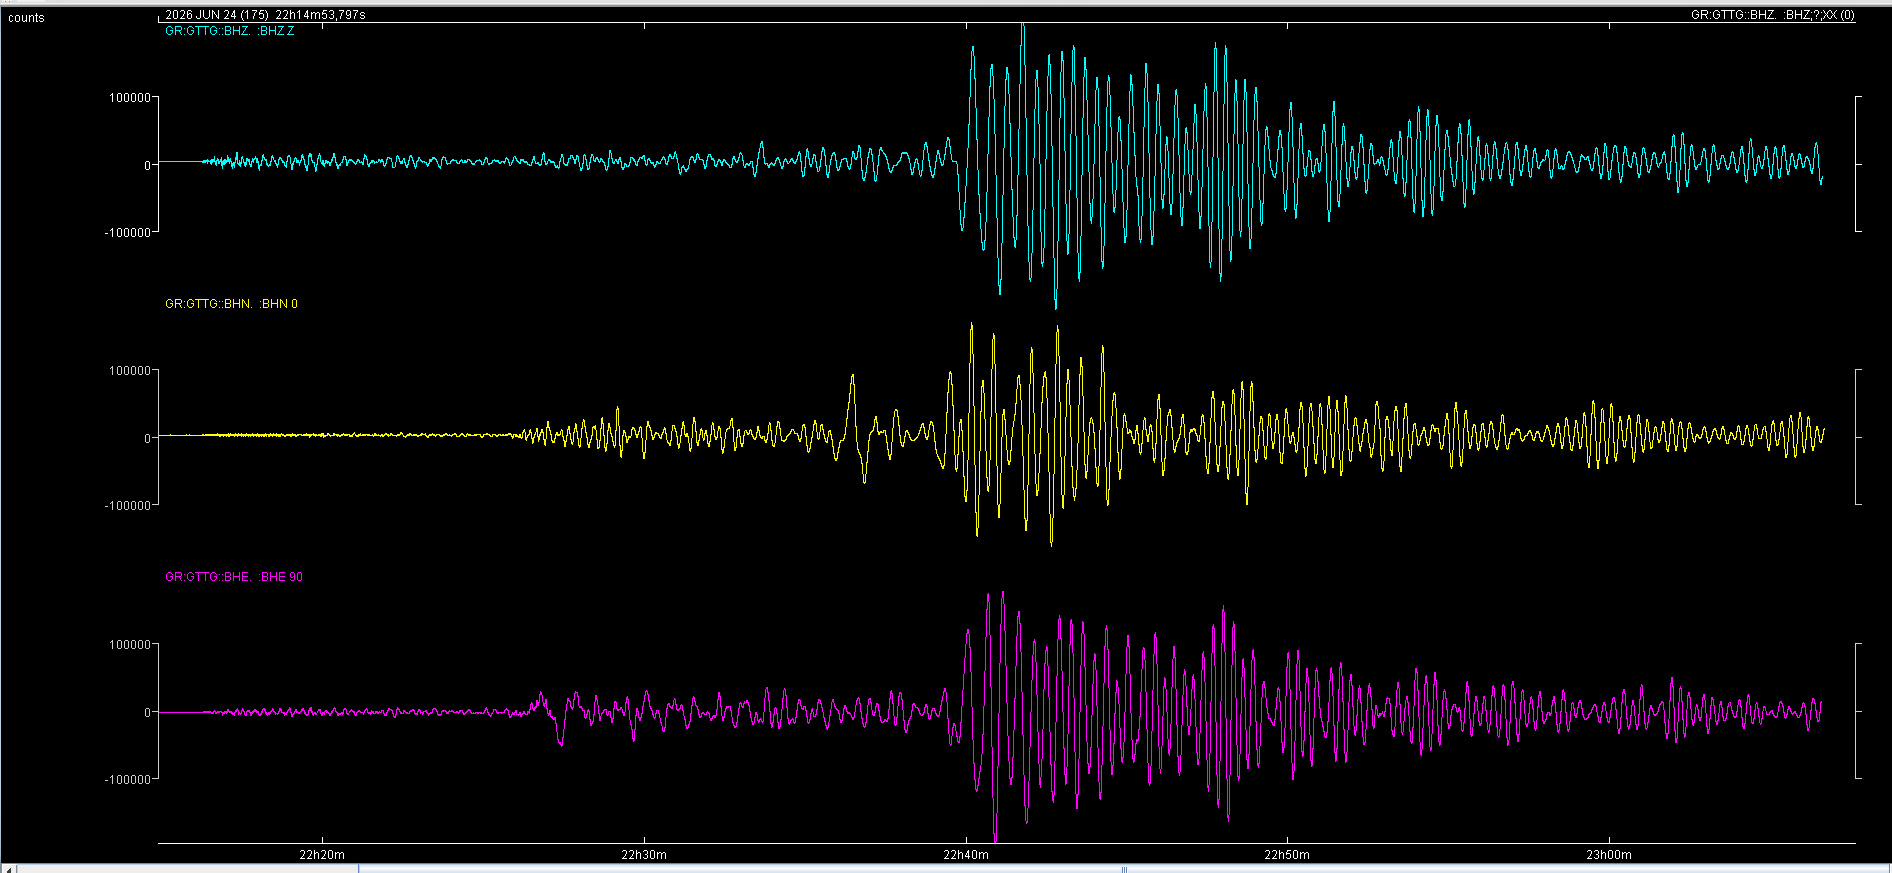
Task: Select the cyan BHZ Z trace label
Action: pyautogui.click(x=230, y=31)
